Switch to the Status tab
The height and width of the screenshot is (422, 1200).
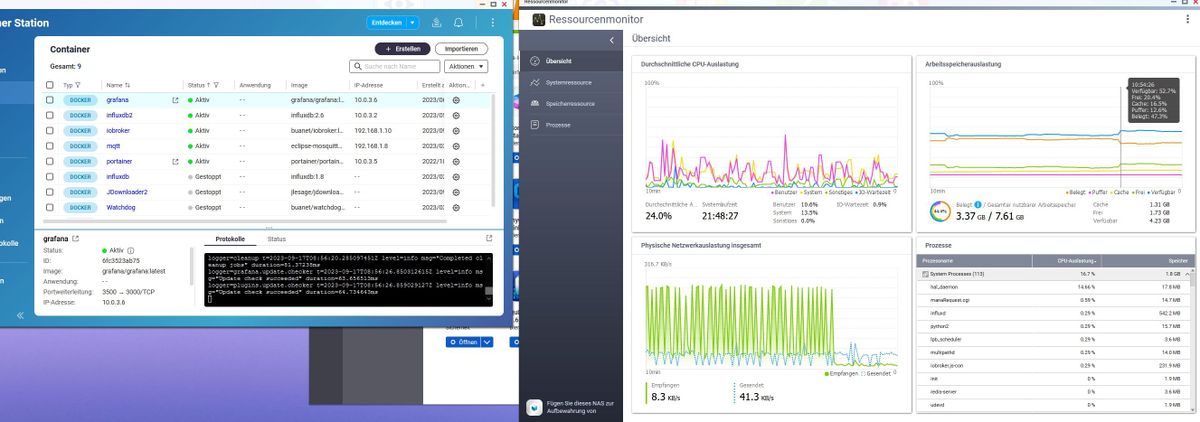click(276, 239)
